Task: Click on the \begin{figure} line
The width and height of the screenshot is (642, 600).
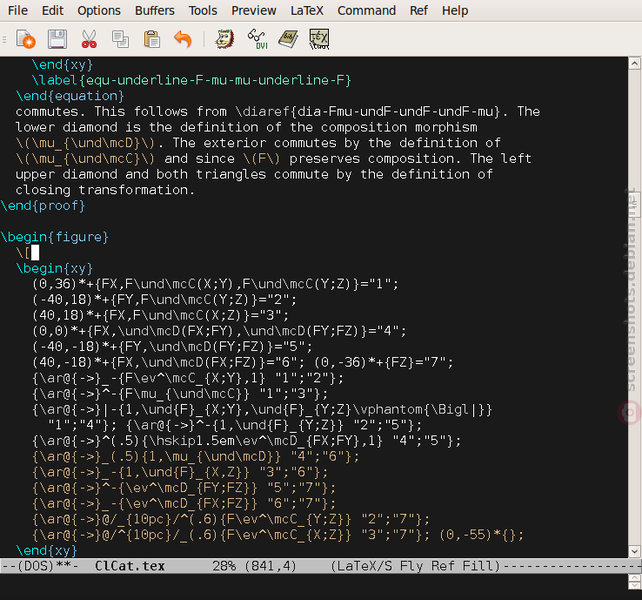Action: click(54, 237)
